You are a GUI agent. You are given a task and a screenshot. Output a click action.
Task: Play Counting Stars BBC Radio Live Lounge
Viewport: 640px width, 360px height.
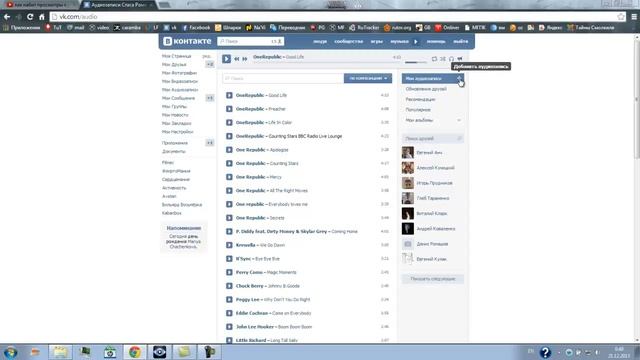pos(229,136)
